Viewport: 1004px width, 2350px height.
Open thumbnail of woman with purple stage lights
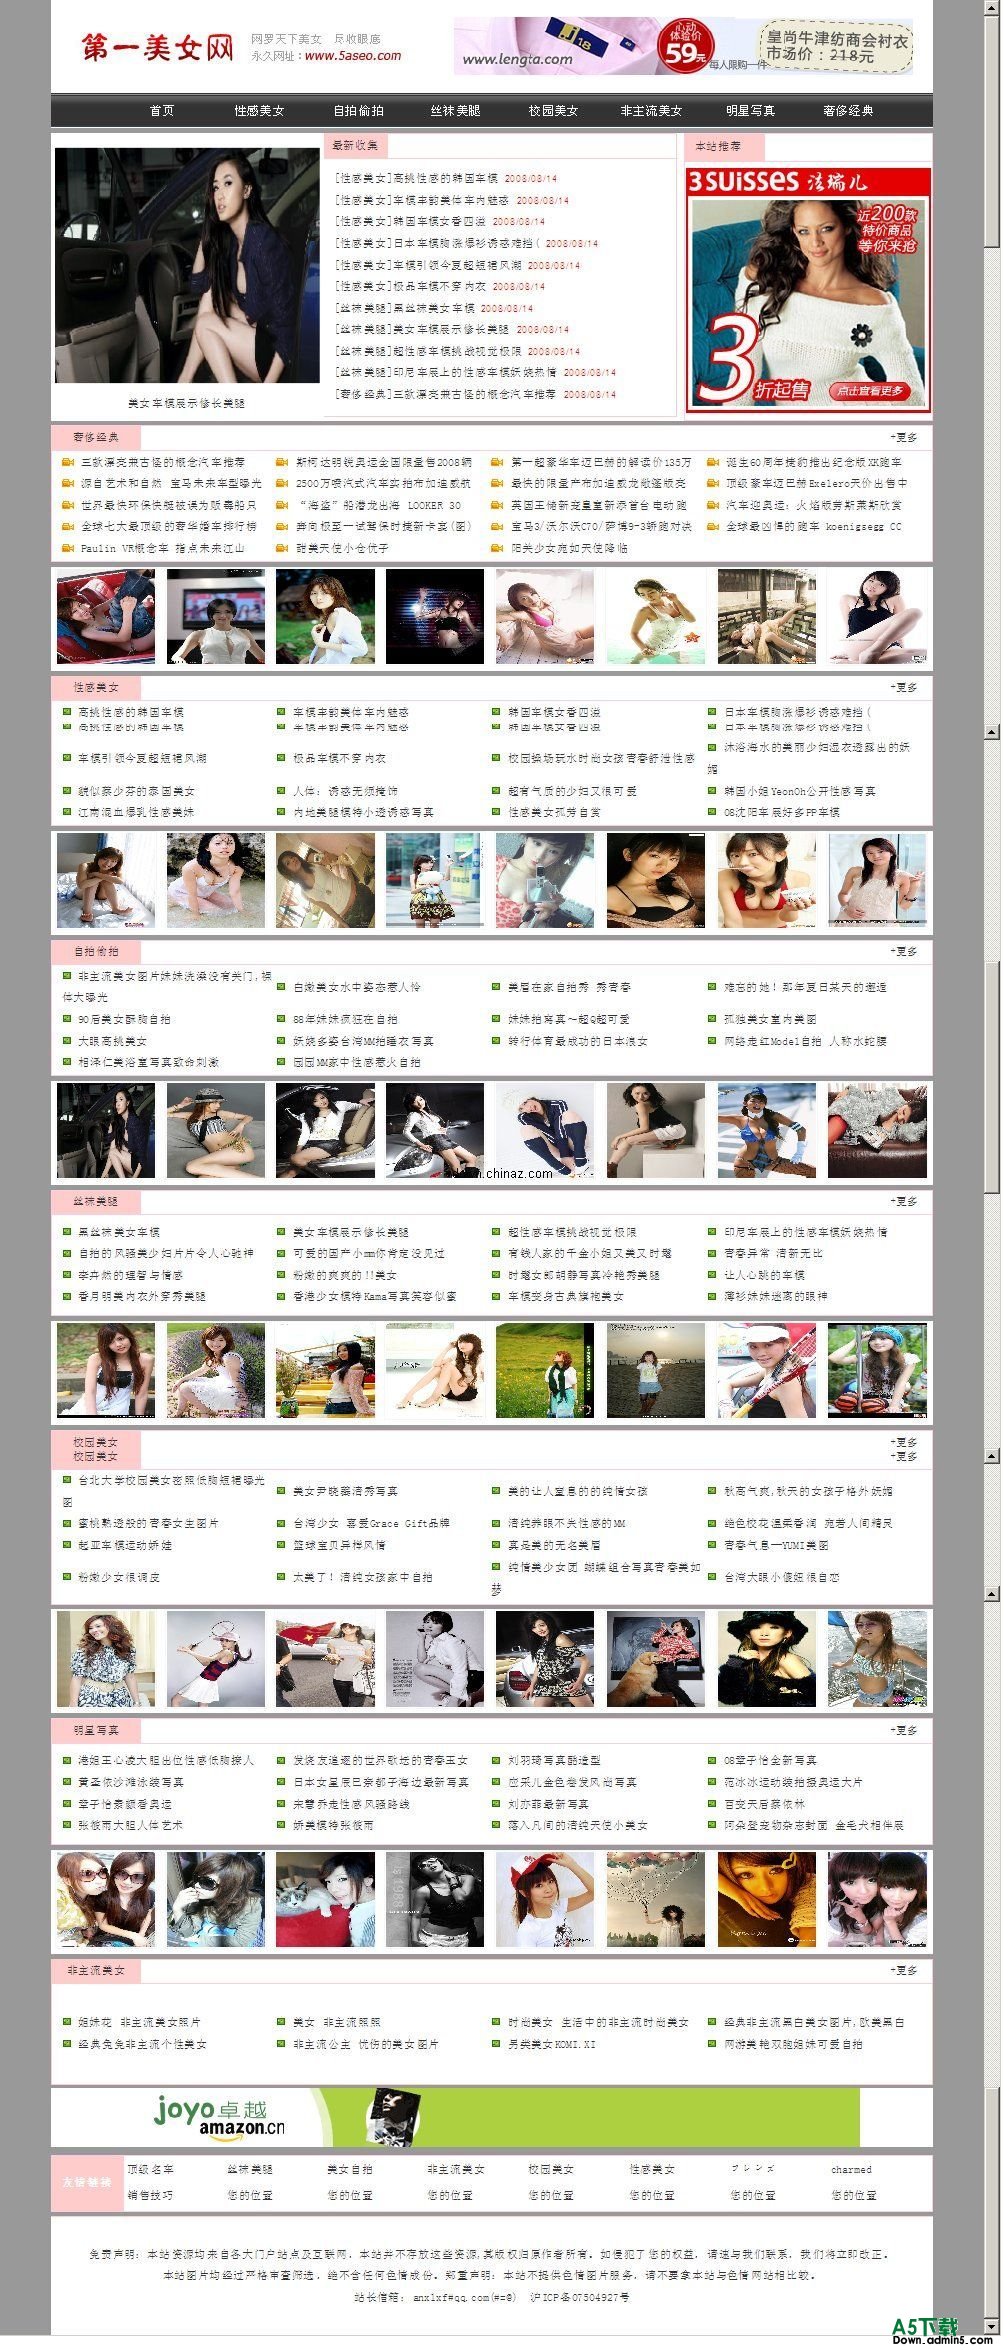[435, 617]
